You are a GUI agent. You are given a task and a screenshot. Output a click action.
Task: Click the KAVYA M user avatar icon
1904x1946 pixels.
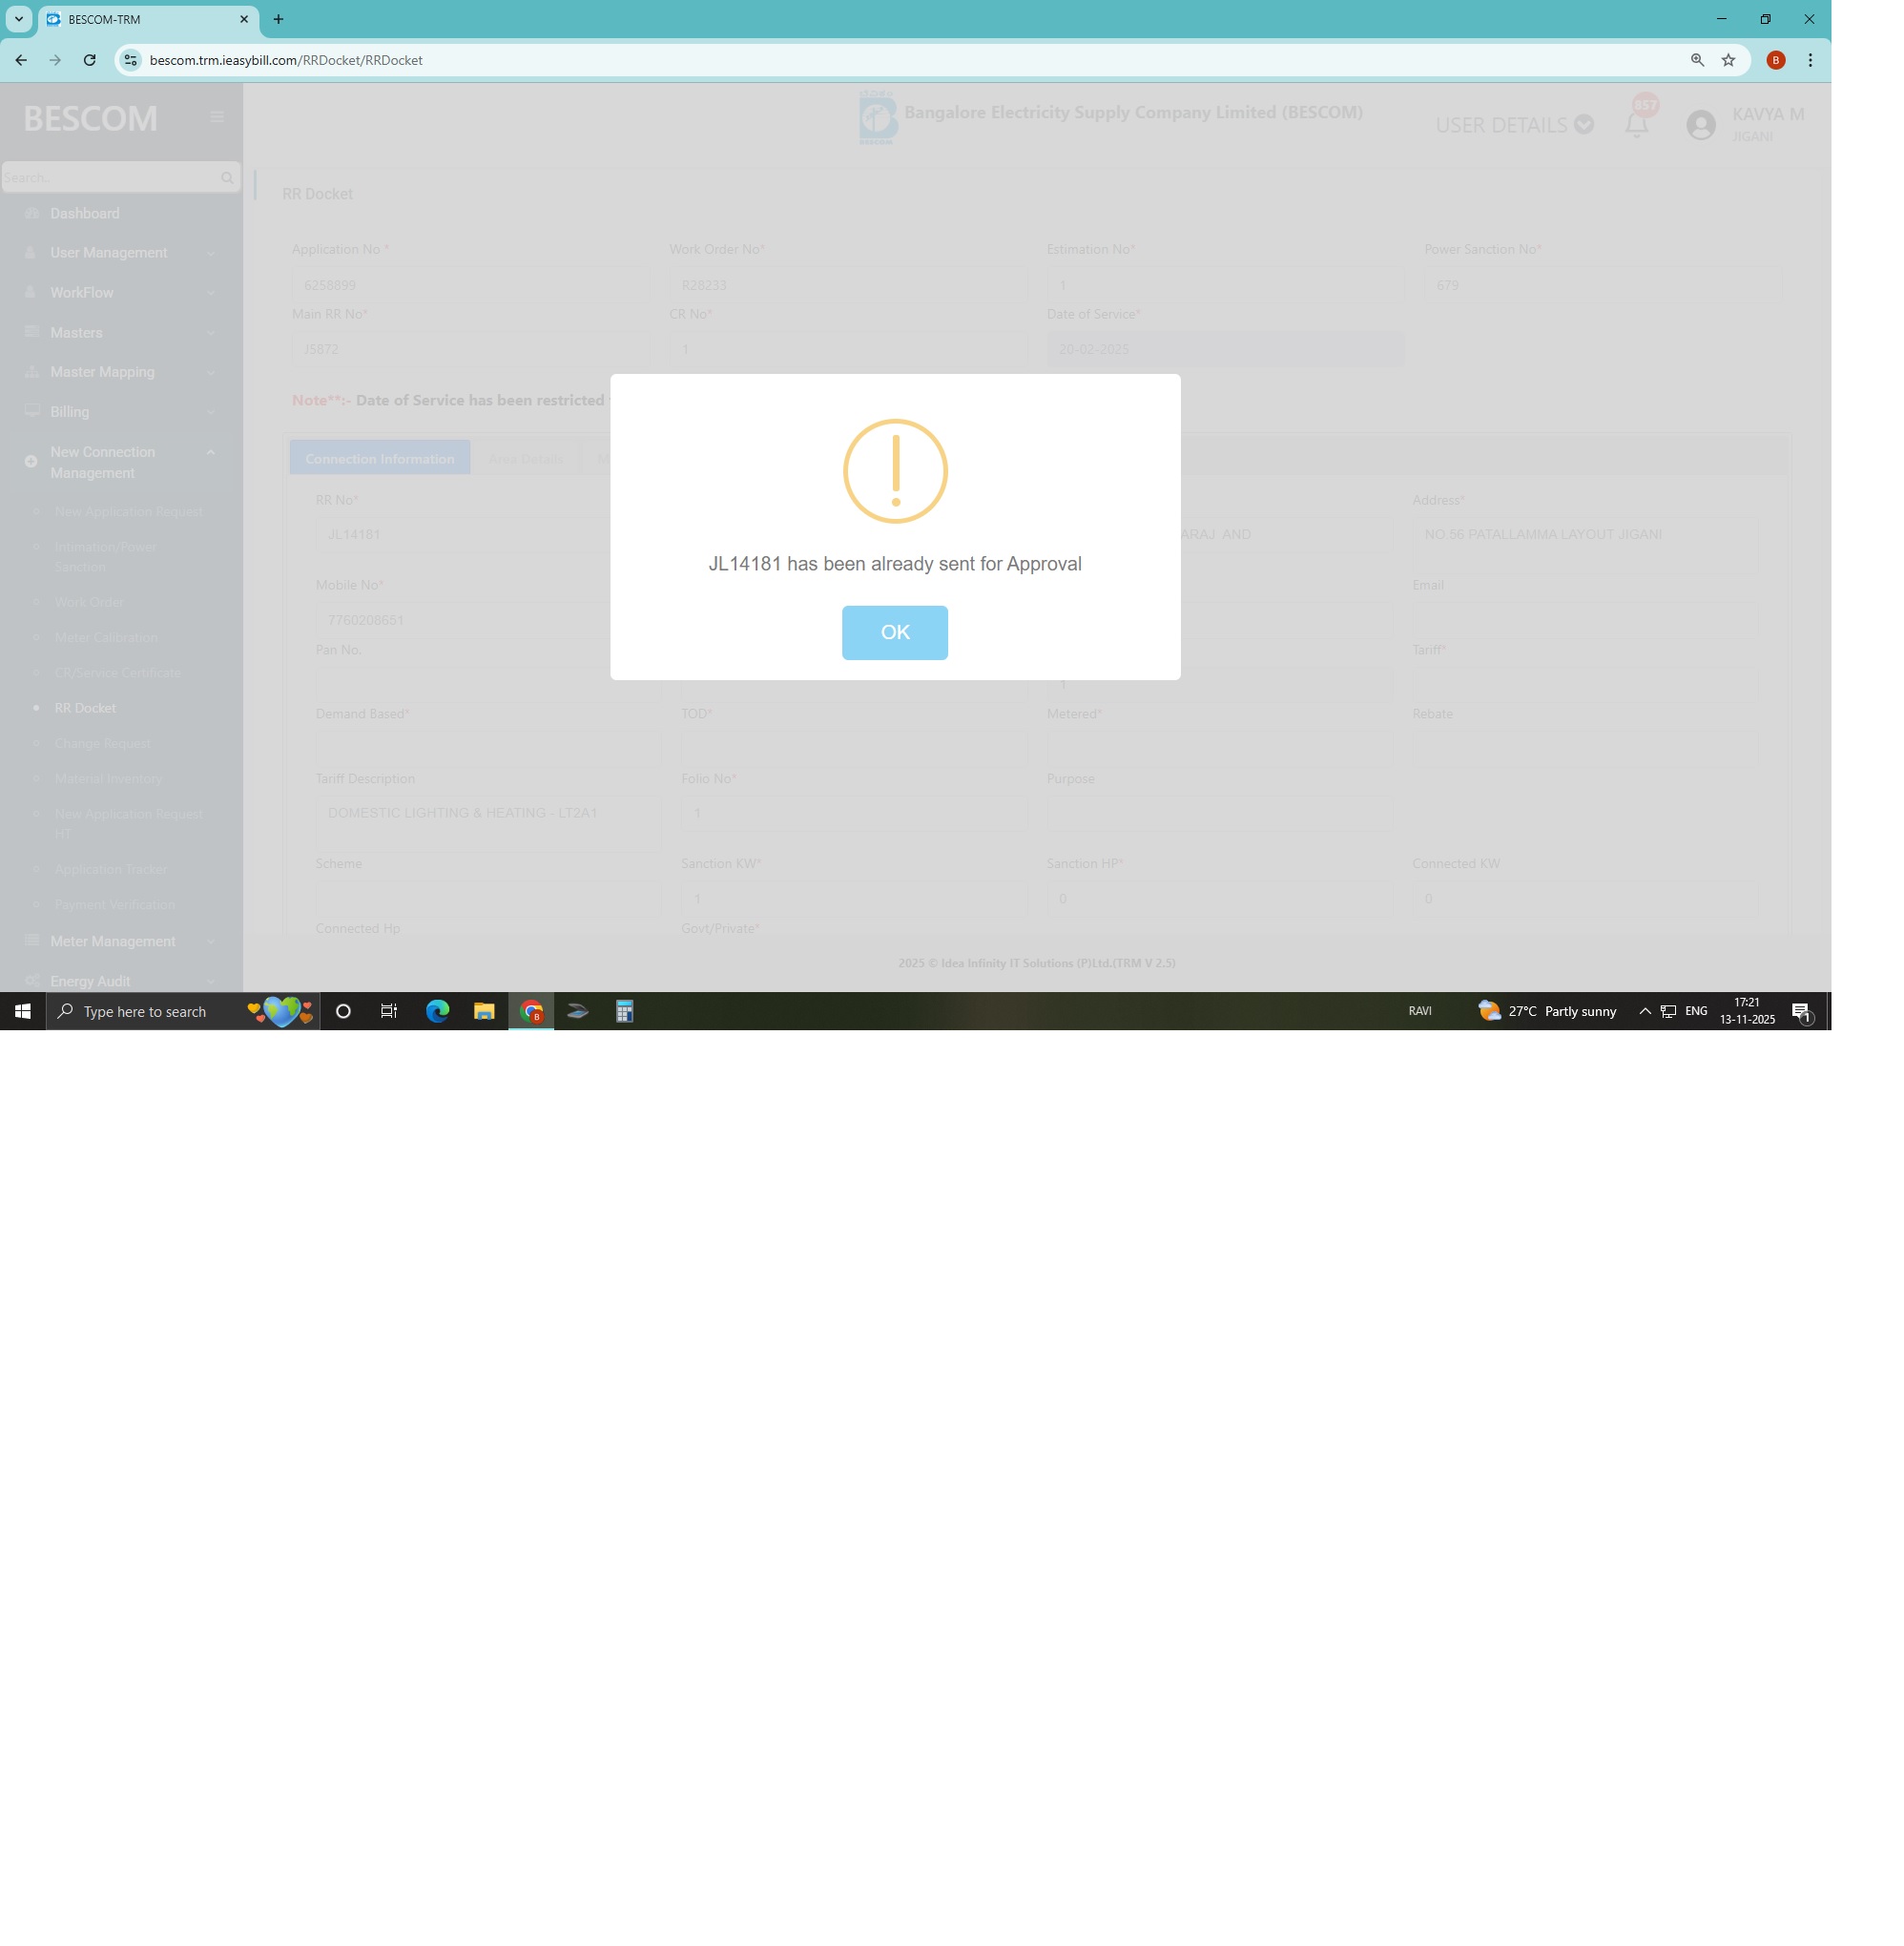point(1700,125)
